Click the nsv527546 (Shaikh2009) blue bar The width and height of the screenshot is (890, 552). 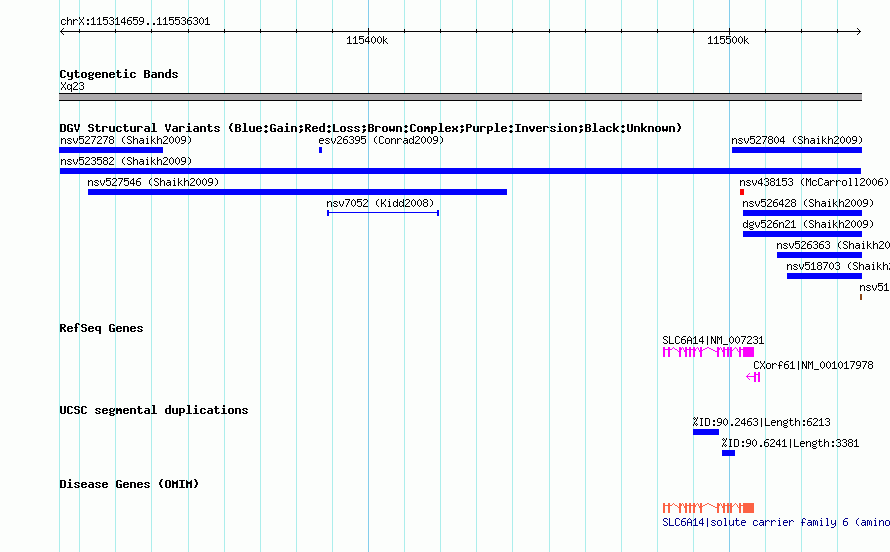pos(297,192)
